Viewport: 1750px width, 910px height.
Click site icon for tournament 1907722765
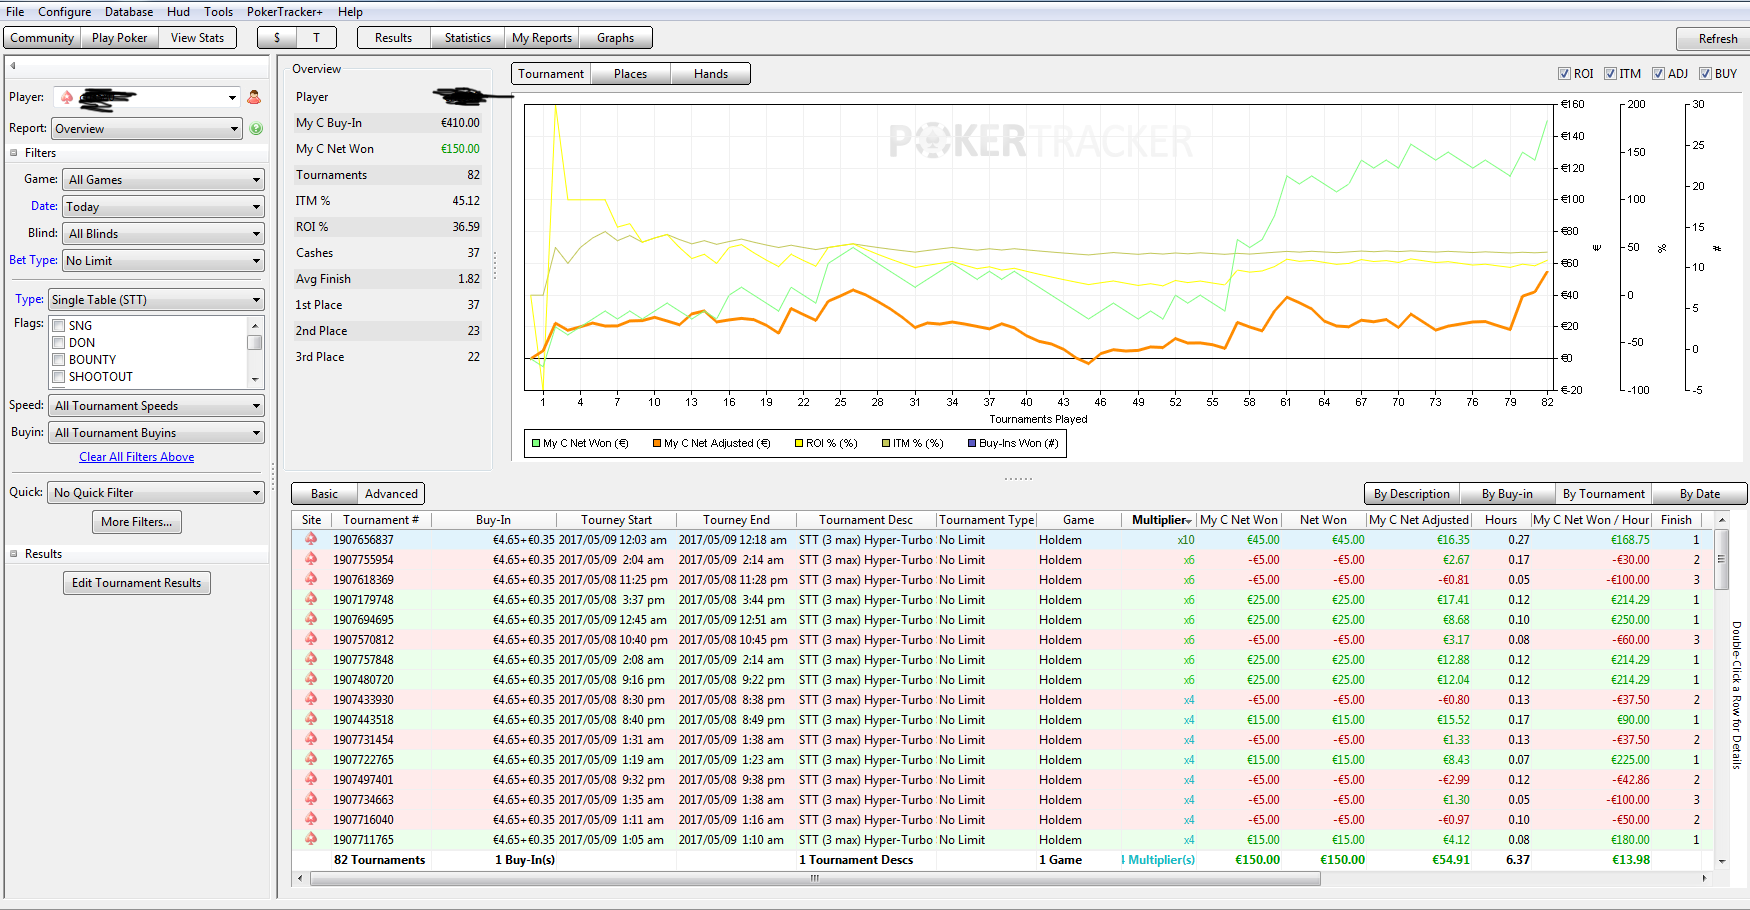click(311, 759)
